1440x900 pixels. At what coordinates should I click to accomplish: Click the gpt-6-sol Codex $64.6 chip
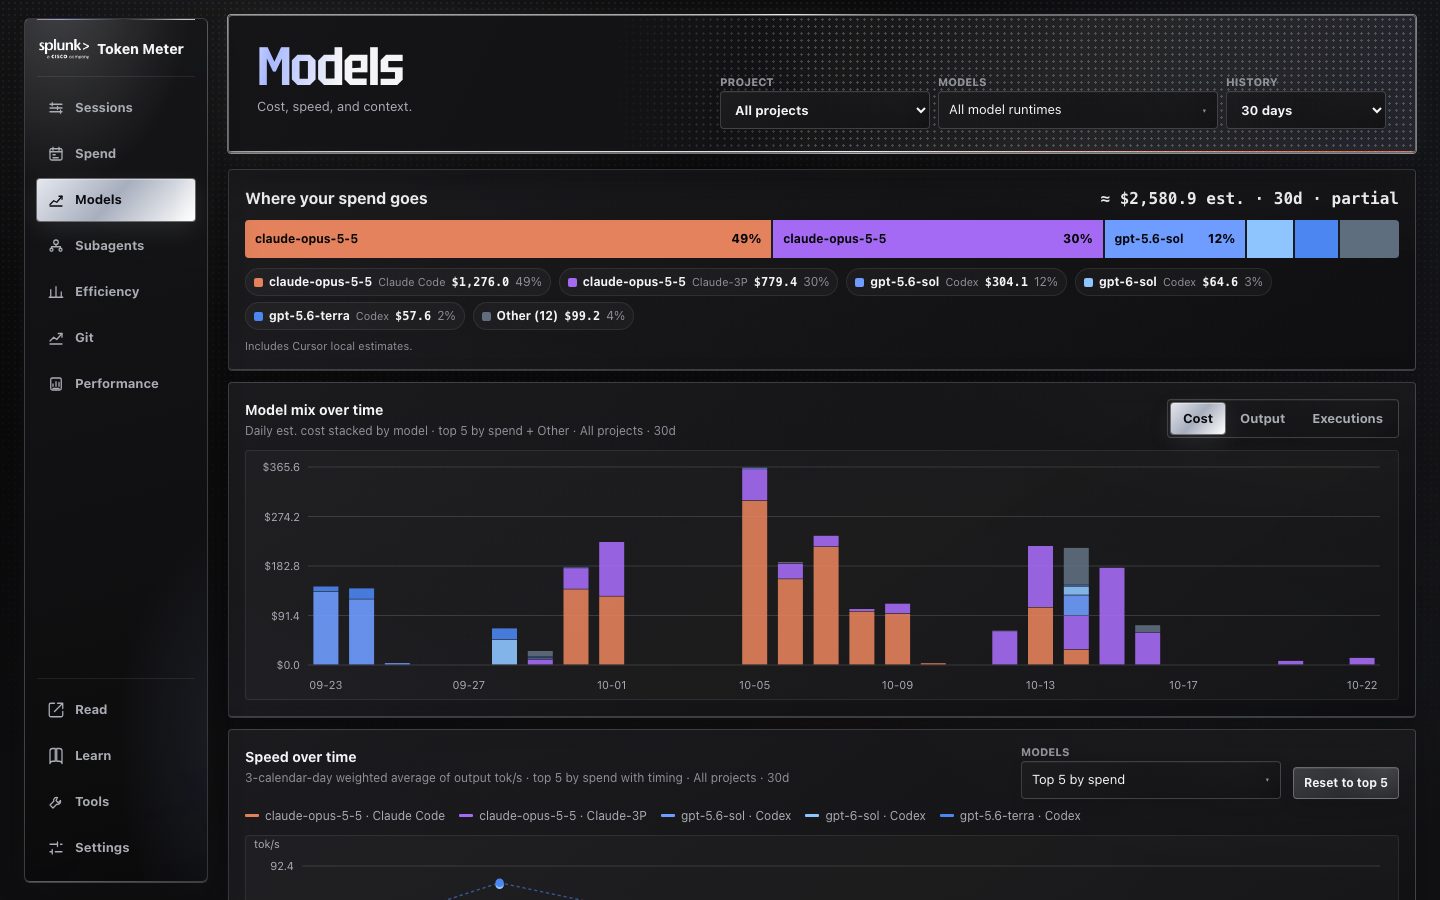coord(1173,282)
